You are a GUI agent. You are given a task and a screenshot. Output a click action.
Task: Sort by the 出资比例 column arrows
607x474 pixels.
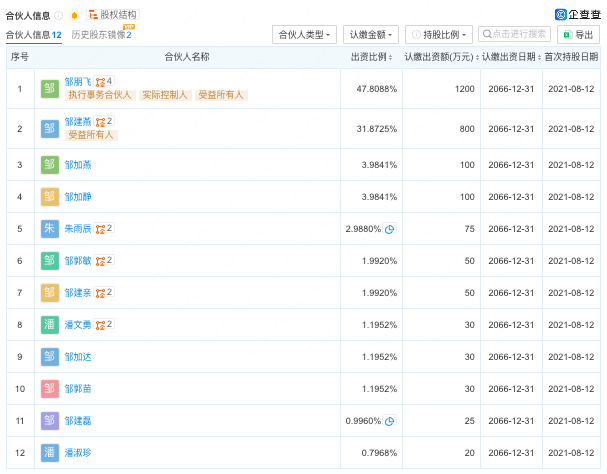399,57
